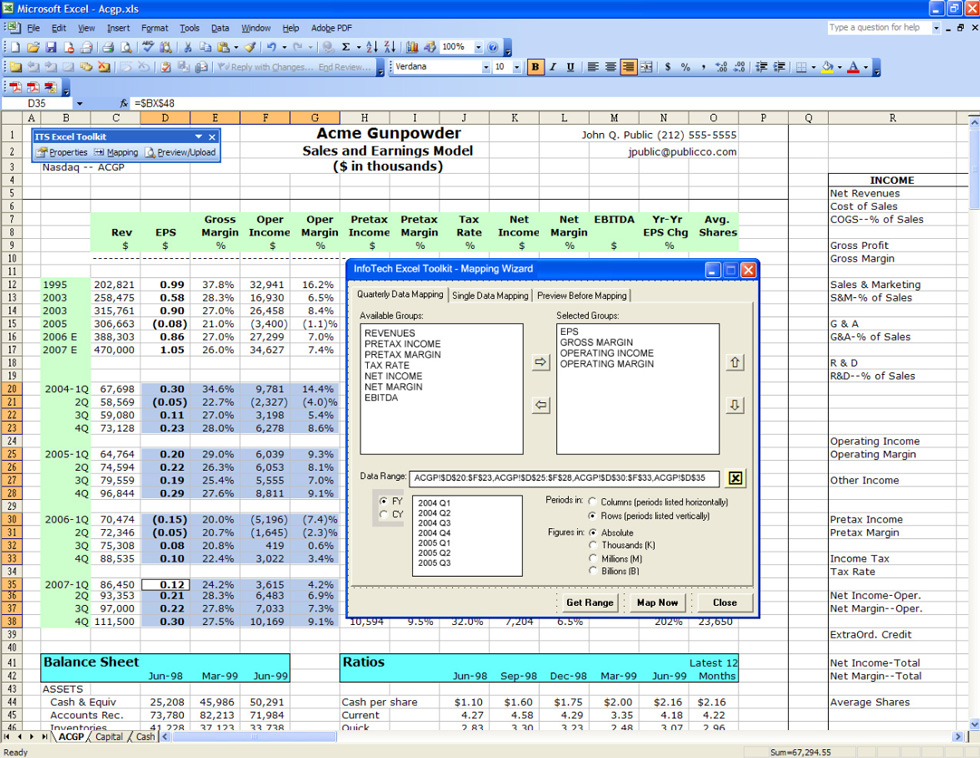The image size is (980, 758).
Task: Click the red Font Color swatch
Action: point(853,67)
